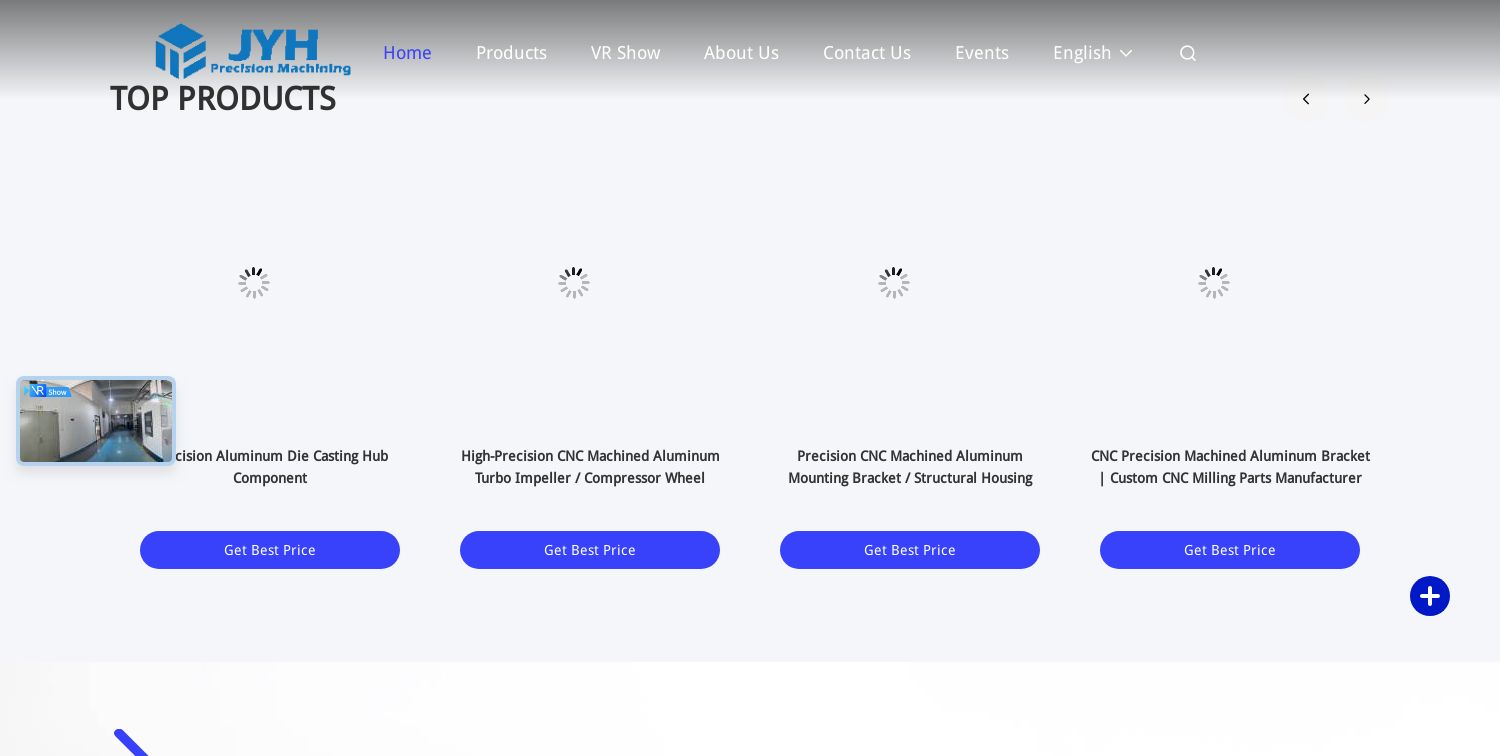
Task: Advance products carousel with right arrow
Action: click(x=1366, y=99)
